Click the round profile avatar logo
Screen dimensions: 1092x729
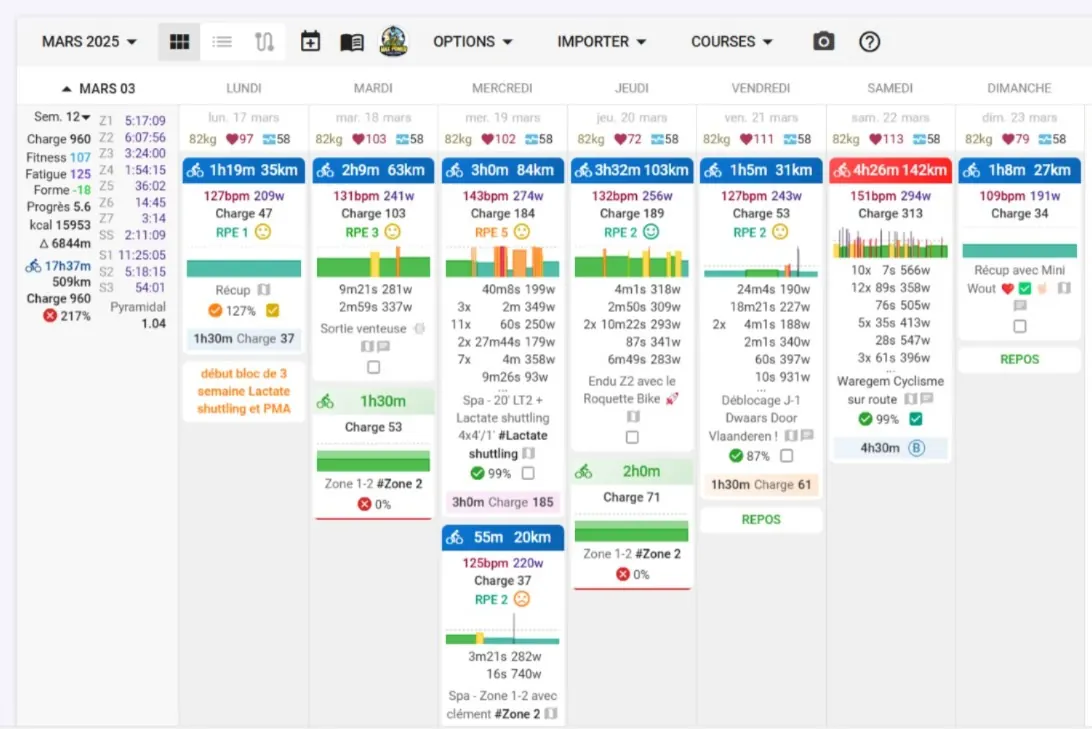(x=393, y=42)
